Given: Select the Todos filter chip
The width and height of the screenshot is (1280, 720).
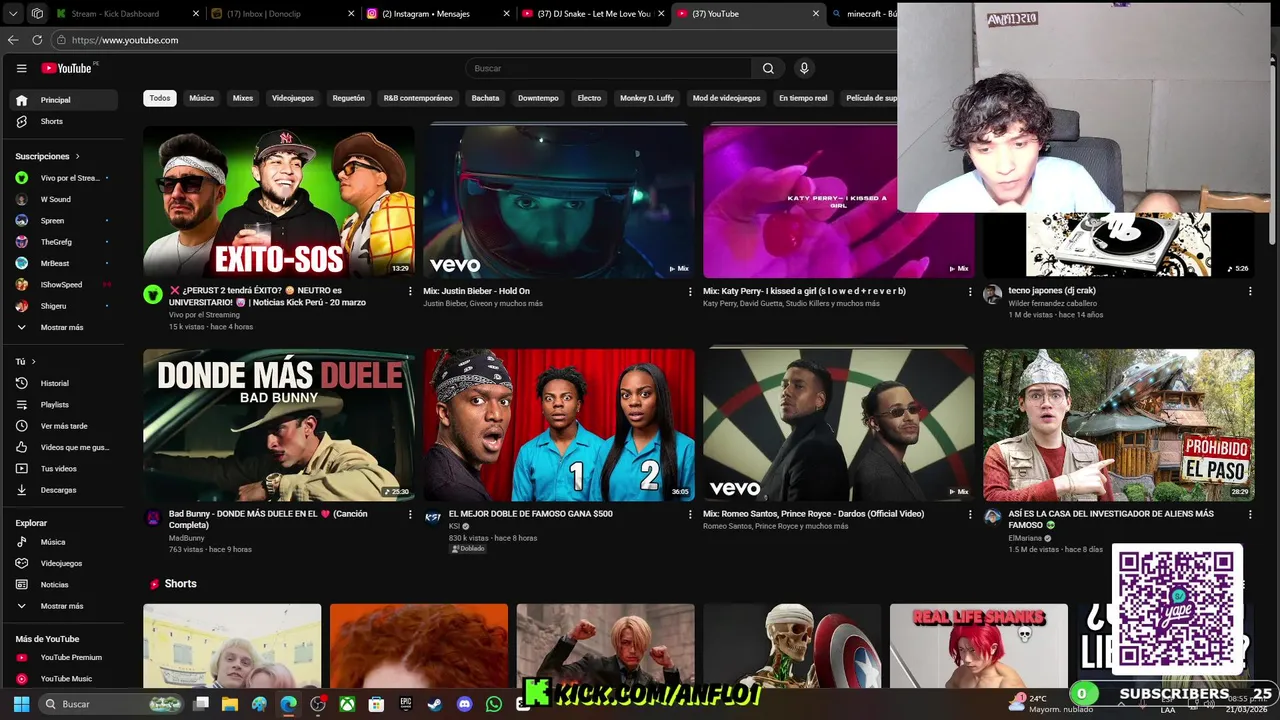Looking at the screenshot, I should tap(160, 98).
